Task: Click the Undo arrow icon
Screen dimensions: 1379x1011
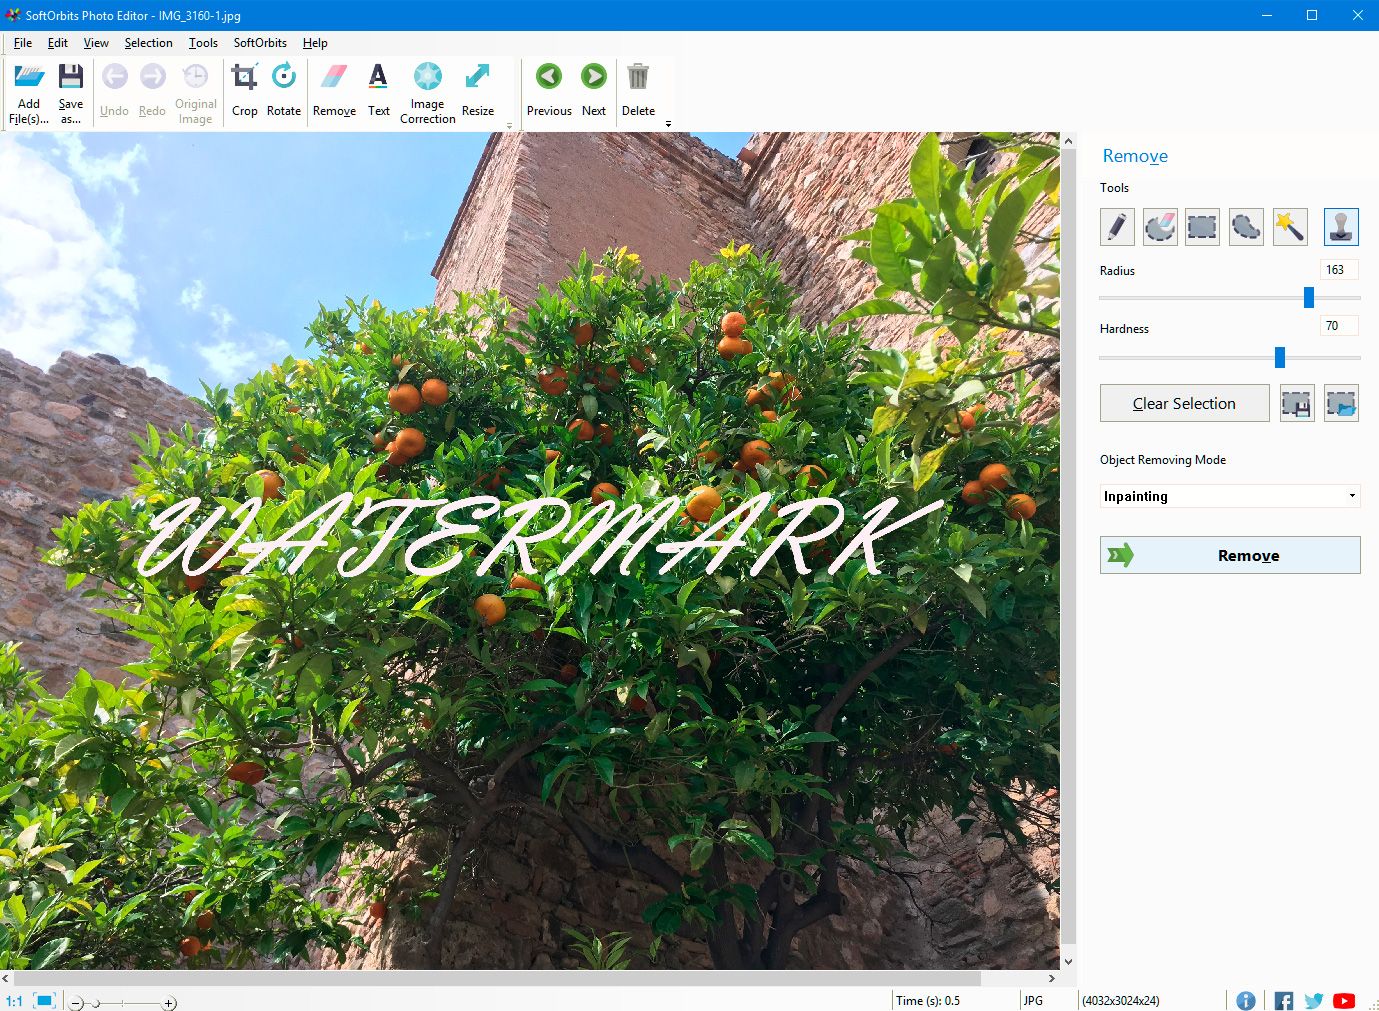Action: pos(114,77)
